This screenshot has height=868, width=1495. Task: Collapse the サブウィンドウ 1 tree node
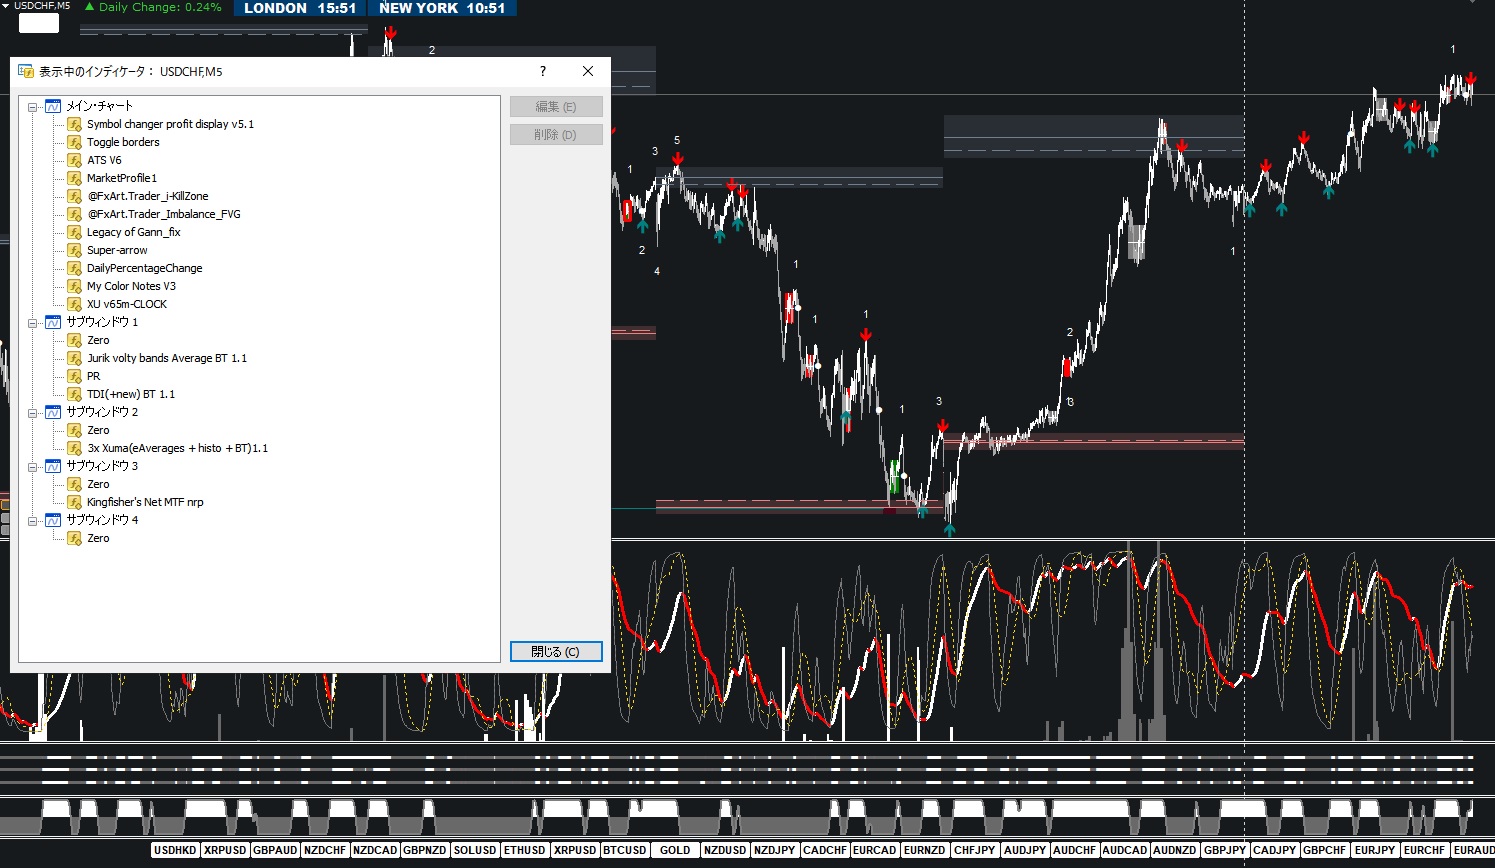click(32, 322)
